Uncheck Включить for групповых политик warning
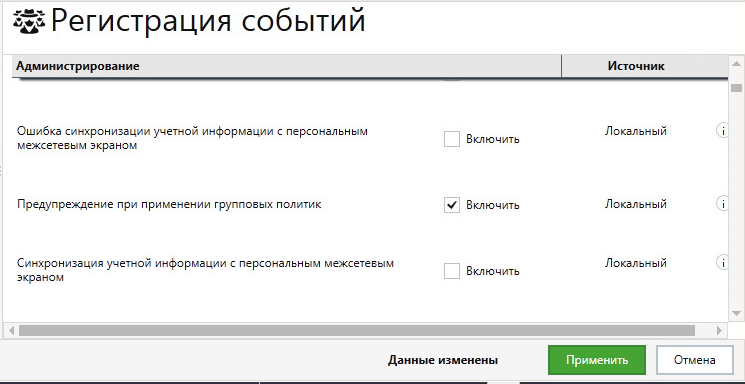The width and height of the screenshot is (745, 384). (452, 205)
